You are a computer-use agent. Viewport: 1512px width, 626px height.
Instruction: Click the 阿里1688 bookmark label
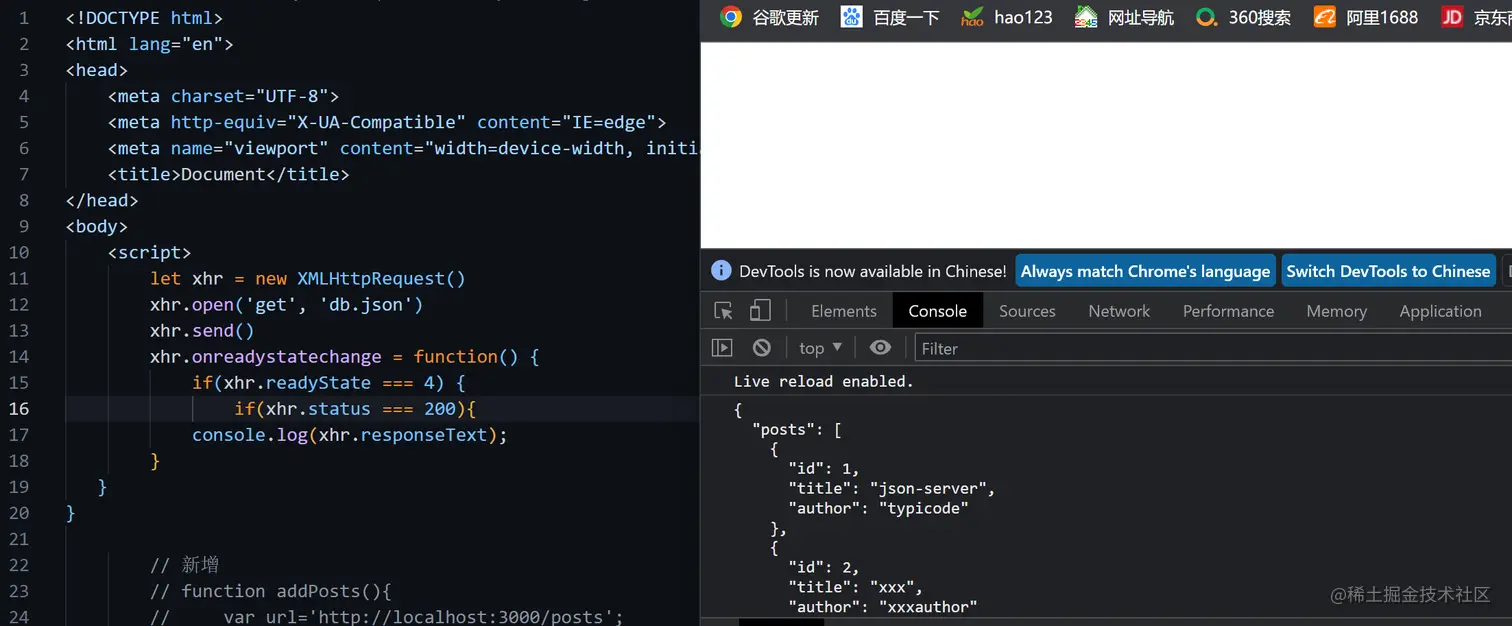(1382, 17)
